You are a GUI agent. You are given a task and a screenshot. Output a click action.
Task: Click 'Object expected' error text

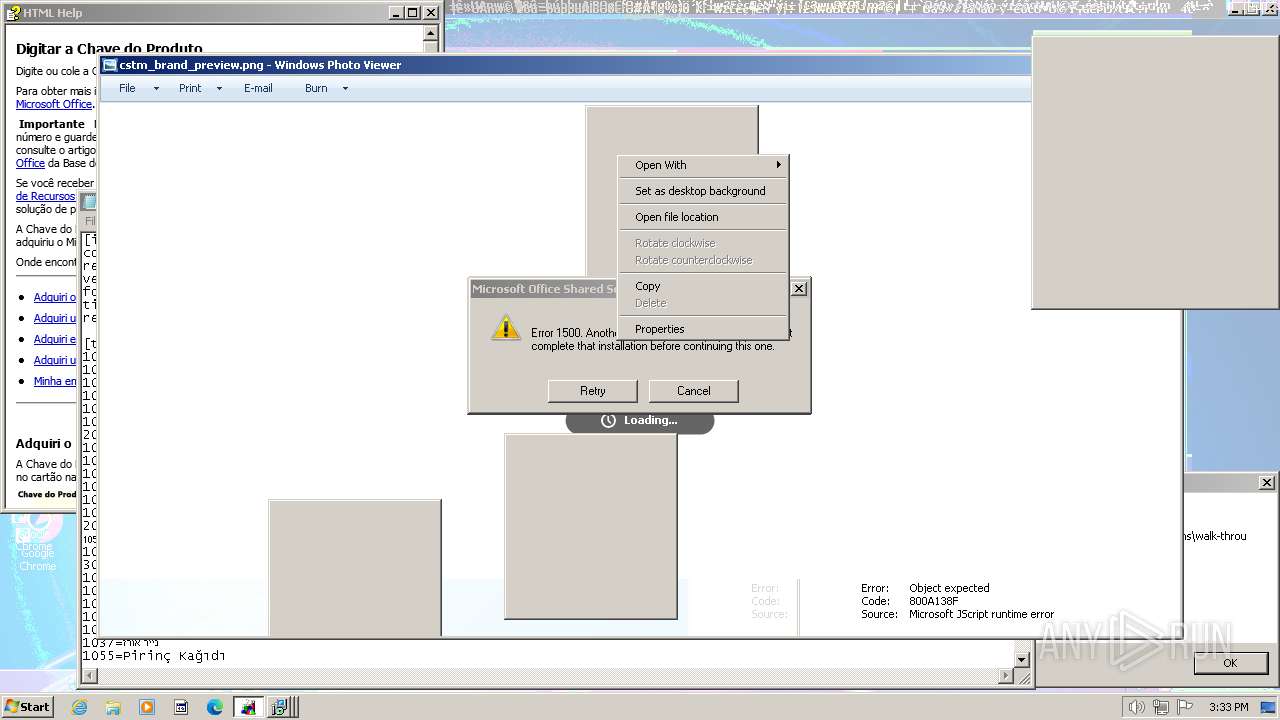(949, 588)
